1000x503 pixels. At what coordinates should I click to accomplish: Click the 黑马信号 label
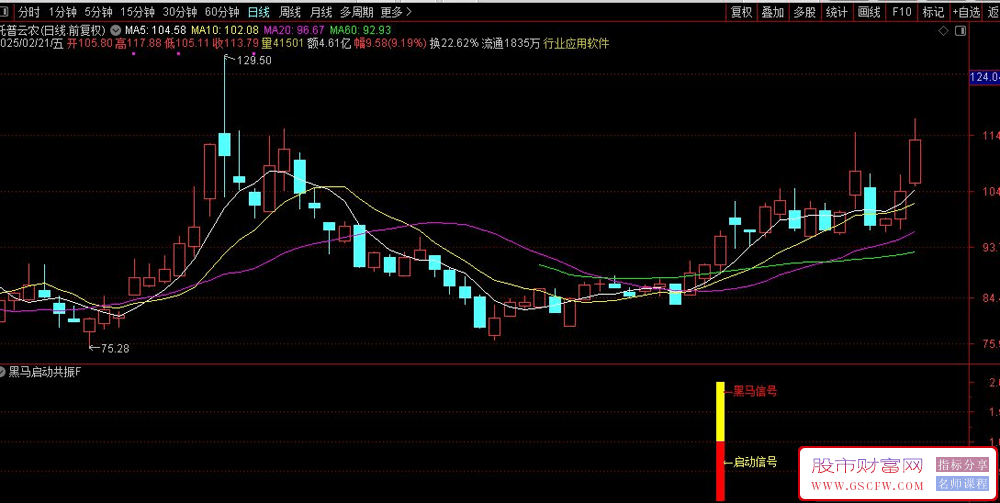click(754, 391)
